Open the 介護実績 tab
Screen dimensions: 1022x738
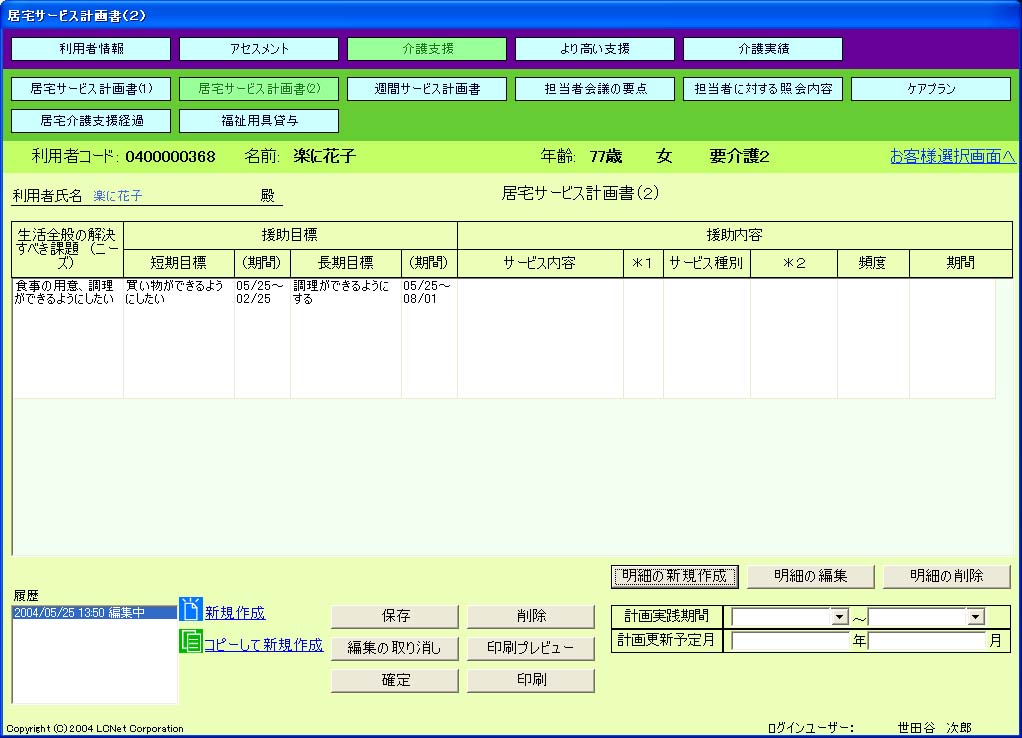[x=763, y=49]
